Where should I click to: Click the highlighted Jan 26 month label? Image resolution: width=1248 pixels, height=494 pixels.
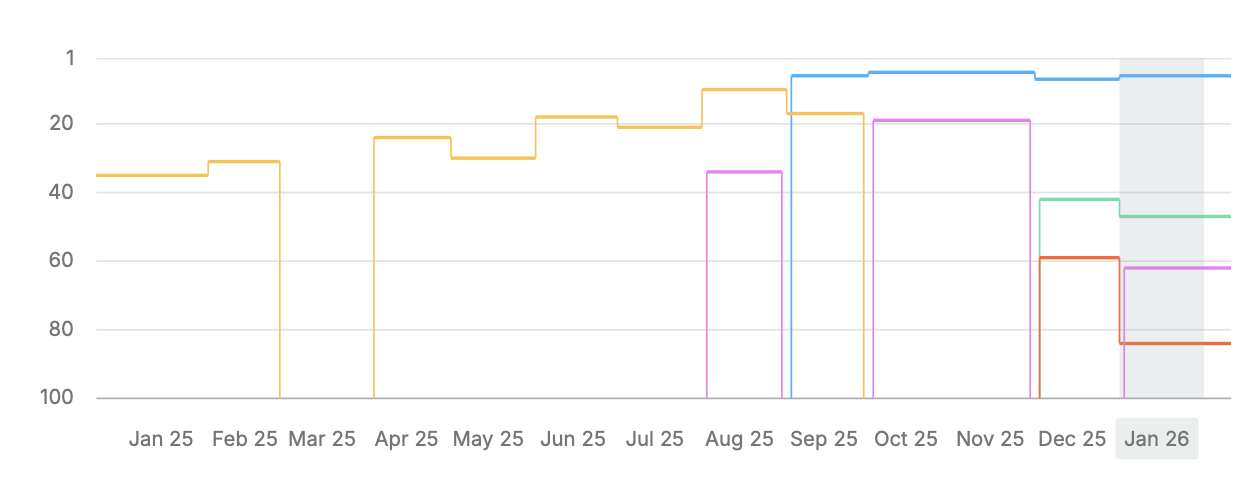click(x=1157, y=439)
